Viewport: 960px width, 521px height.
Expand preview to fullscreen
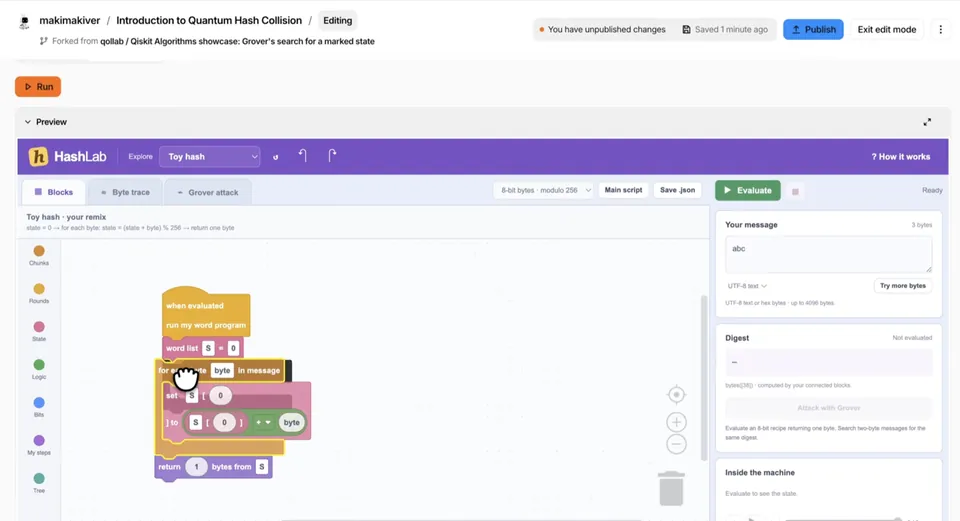click(x=927, y=122)
